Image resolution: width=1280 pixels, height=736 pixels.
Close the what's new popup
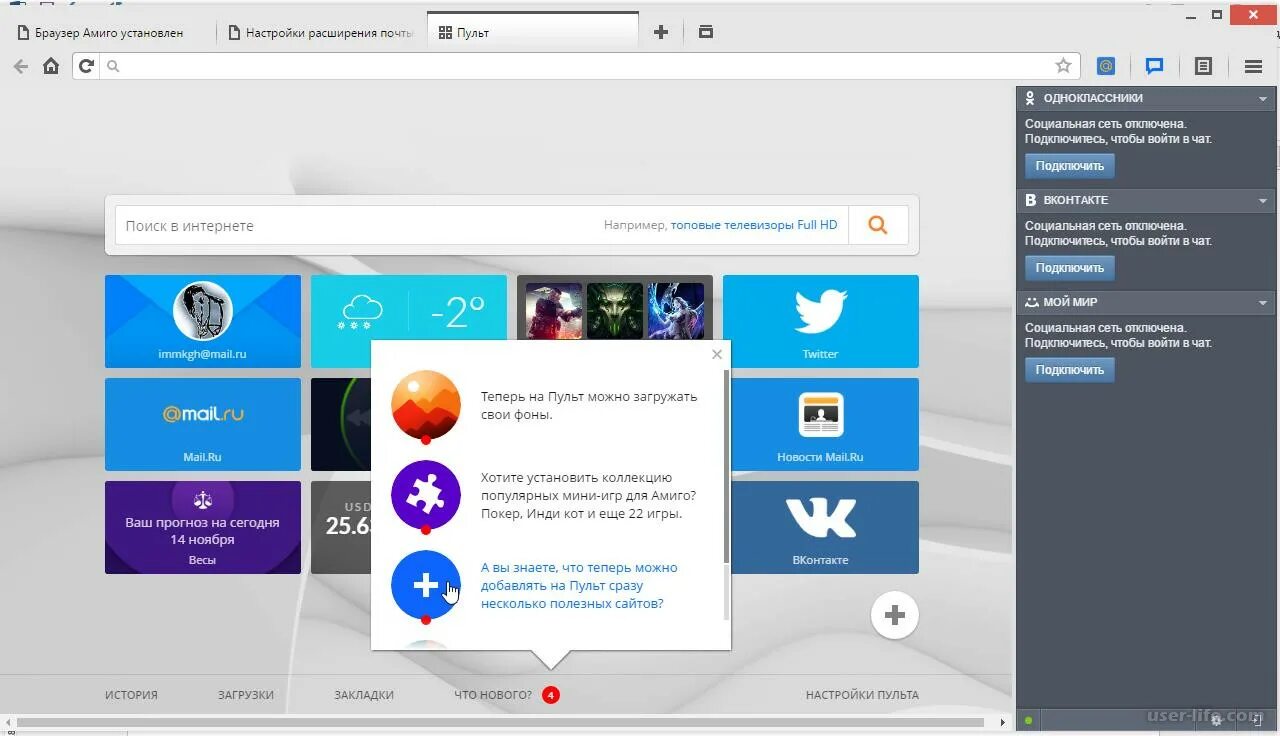pyautogui.click(x=716, y=354)
